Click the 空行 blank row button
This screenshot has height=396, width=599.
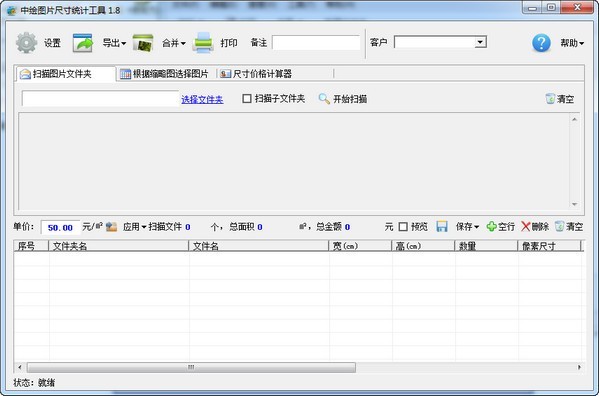tap(506, 227)
